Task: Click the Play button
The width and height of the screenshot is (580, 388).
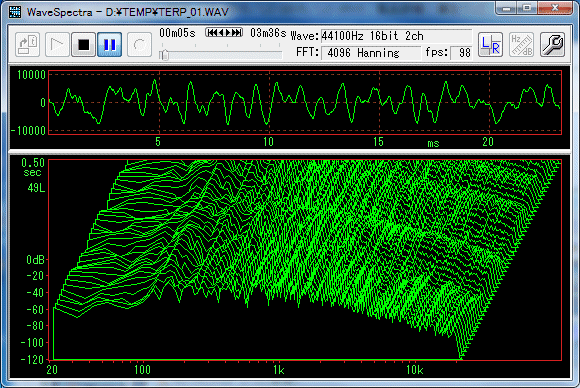Action: tap(57, 45)
